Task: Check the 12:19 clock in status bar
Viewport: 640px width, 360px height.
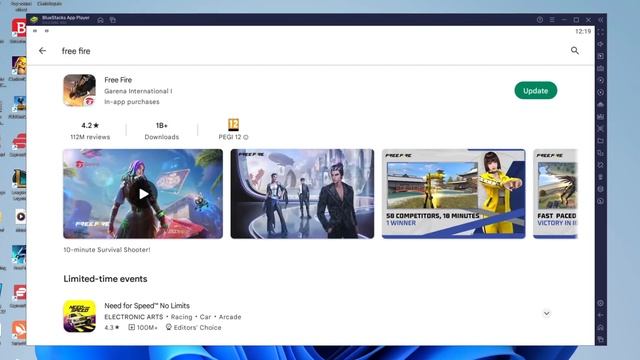Action: (x=583, y=31)
